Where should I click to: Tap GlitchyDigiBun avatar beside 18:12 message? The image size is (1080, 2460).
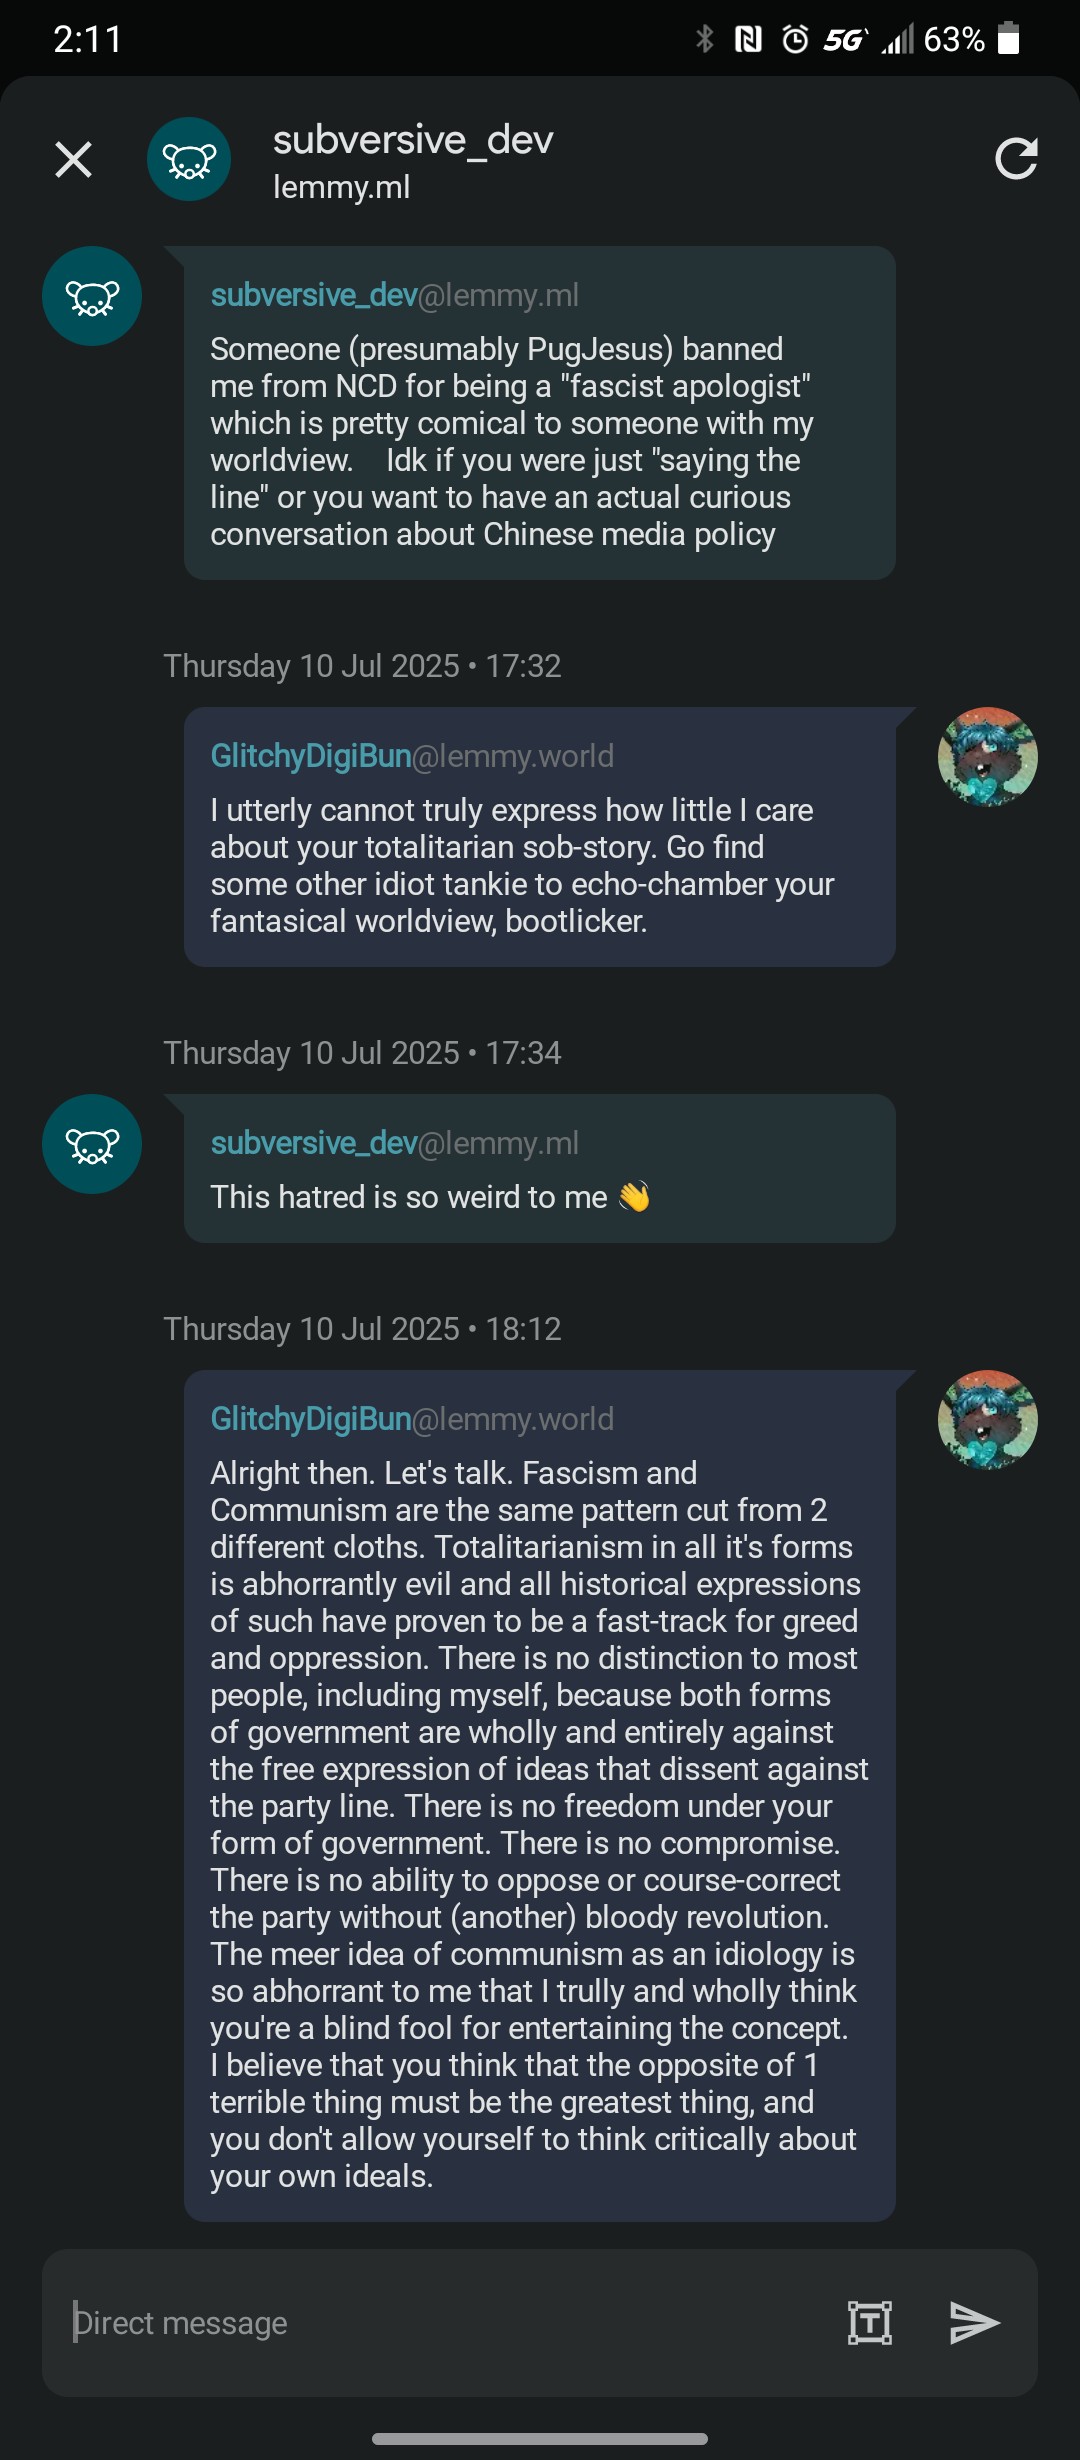point(987,1420)
